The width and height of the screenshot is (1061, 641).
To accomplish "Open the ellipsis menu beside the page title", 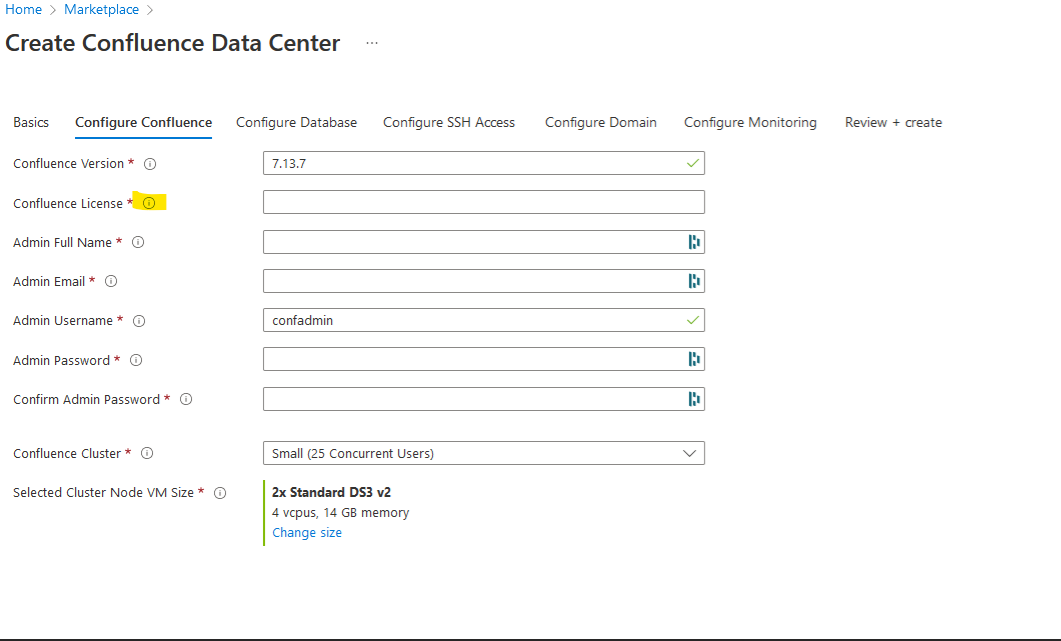I will point(371,44).
